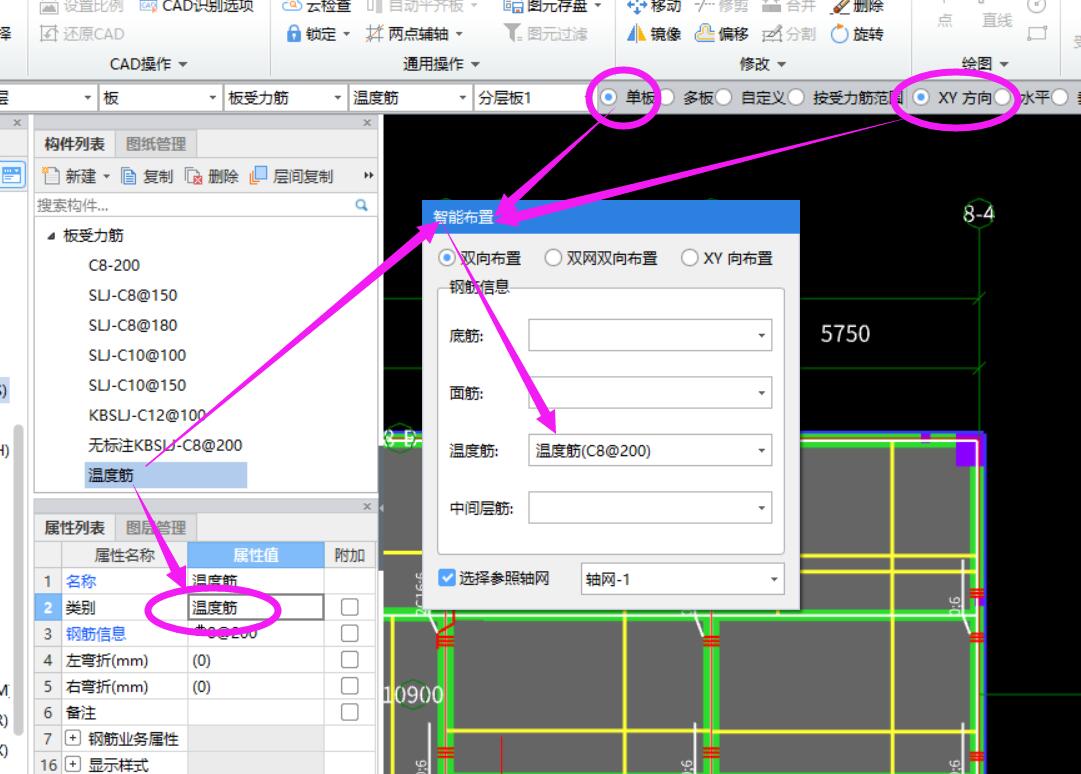The width and height of the screenshot is (1081, 774).
Task: Select the 分割 split tool
Action: [789, 33]
